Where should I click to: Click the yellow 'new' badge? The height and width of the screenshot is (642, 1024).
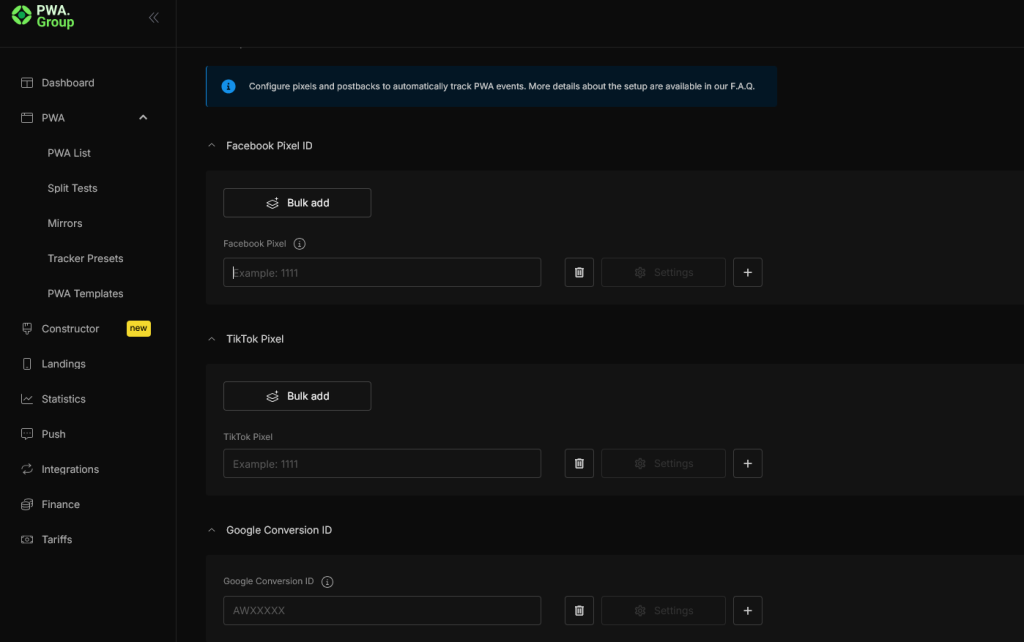coord(138,329)
